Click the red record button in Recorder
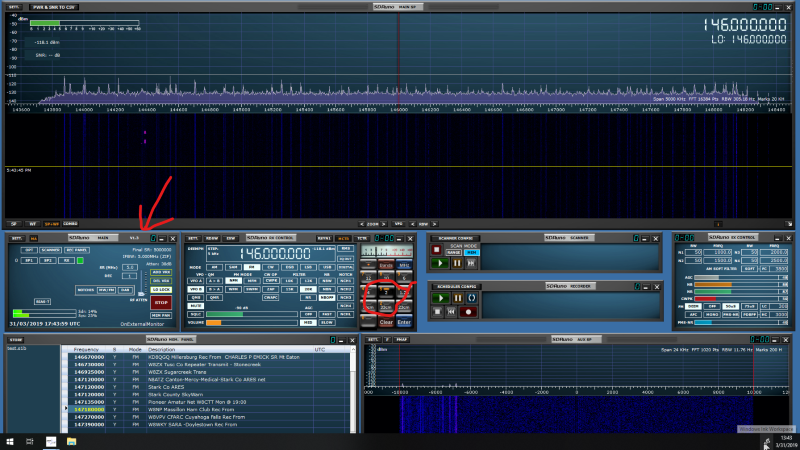 tap(468, 312)
